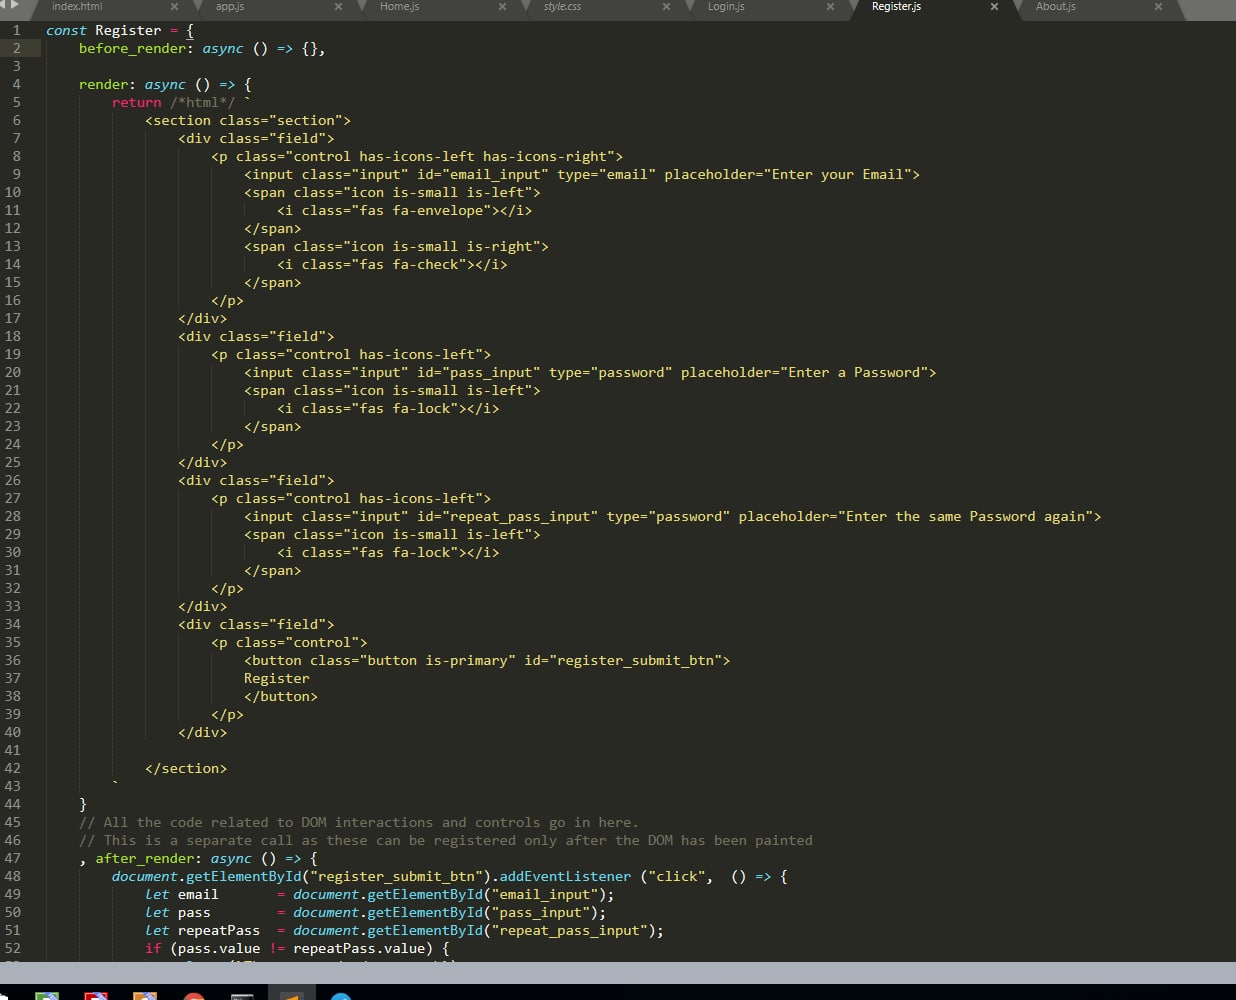Screen dimensions: 1236x1000
Task: Close the Login.js tab
Action: [x=830, y=7]
